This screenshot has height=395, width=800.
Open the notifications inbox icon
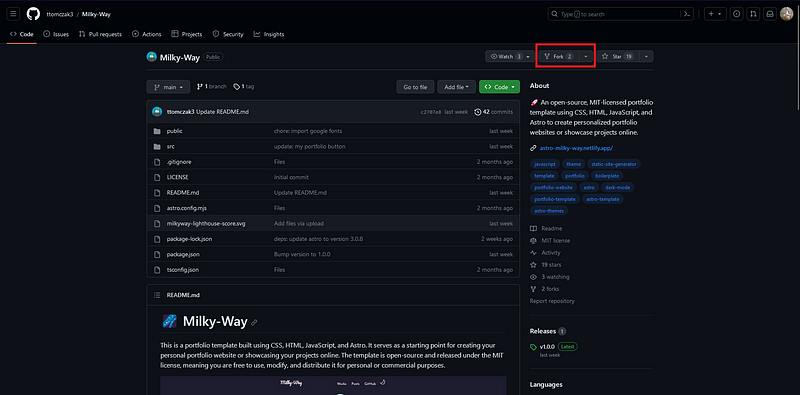769,14
